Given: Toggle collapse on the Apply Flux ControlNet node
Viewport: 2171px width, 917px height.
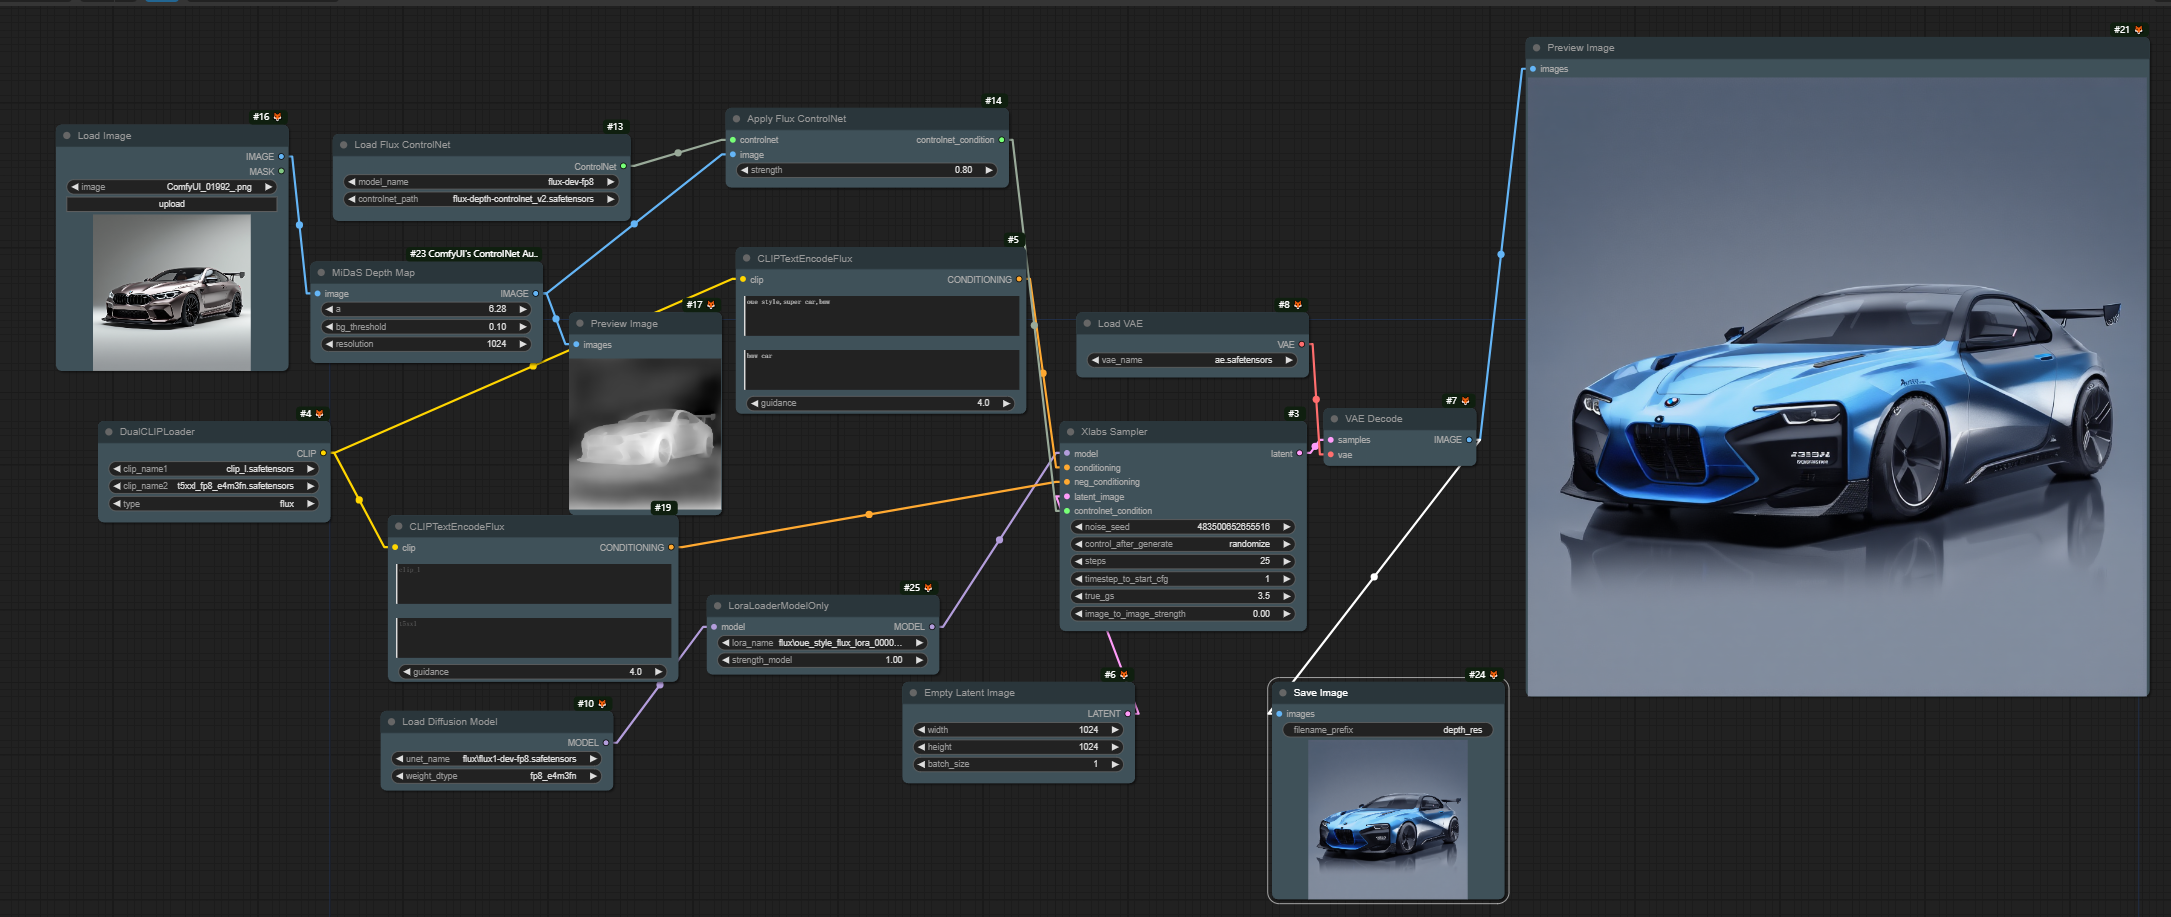Looking at the screenshot, I should [x=736, y=119].
